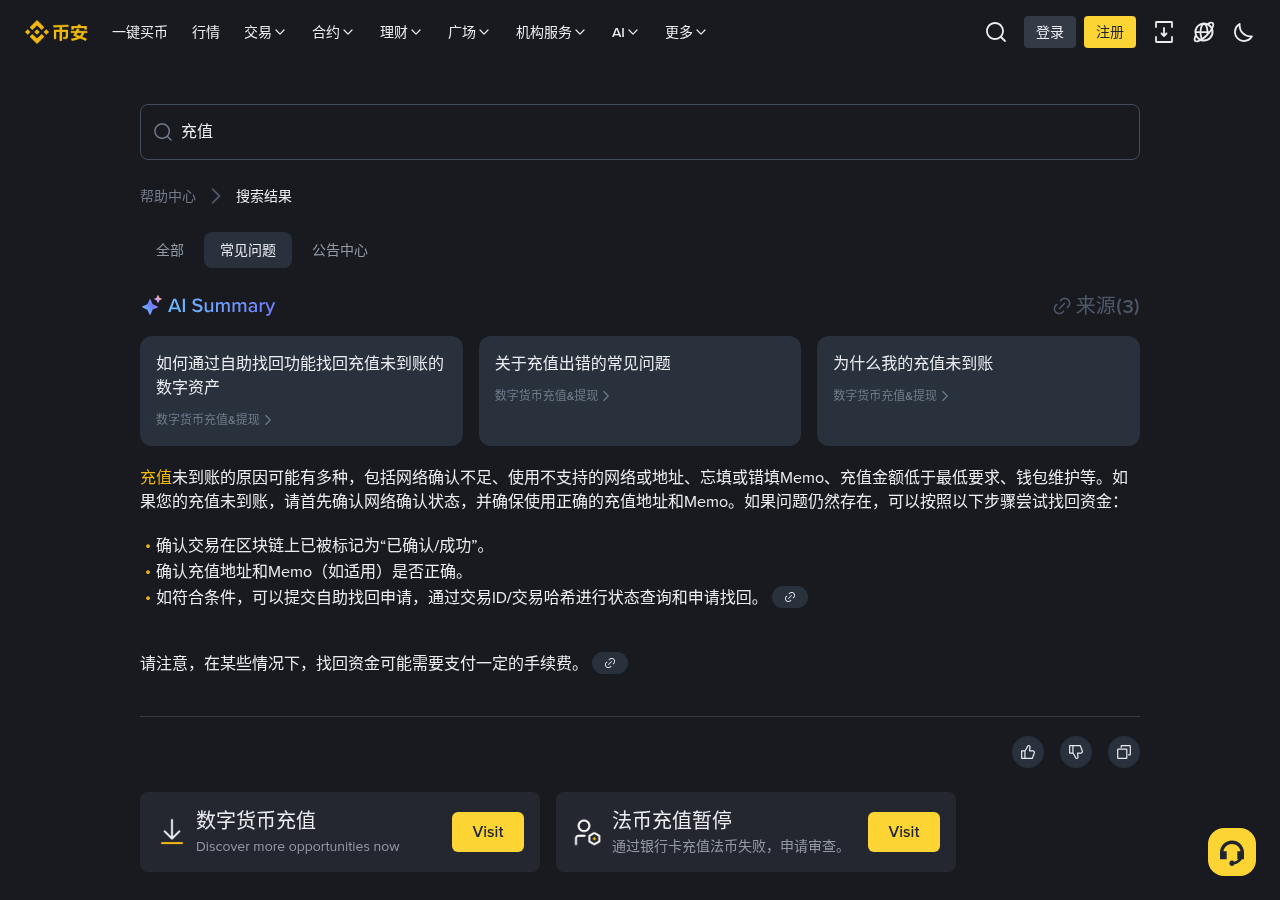This screenshot has height=900, width=1280.
Task: Click 数字货币充值&提现 under 为什么我的充值未到账
Action: (891, 395)
